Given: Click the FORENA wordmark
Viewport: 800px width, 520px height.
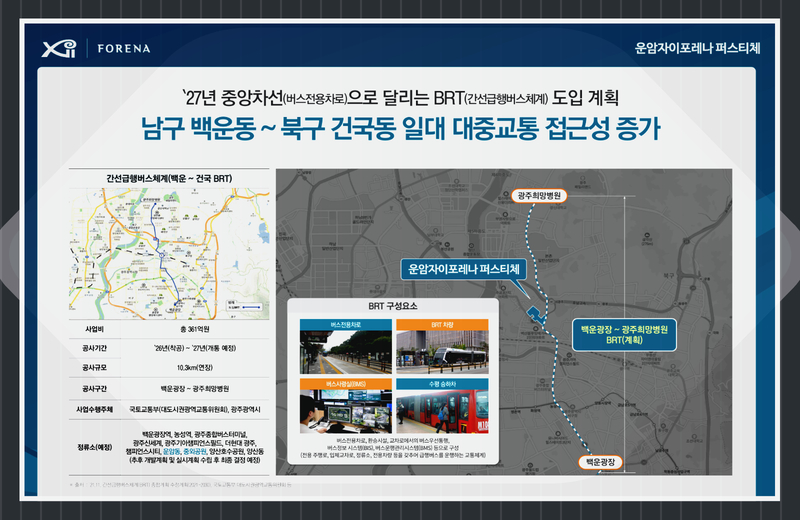Looking at the screenshot, I should [x=124, y=48].
